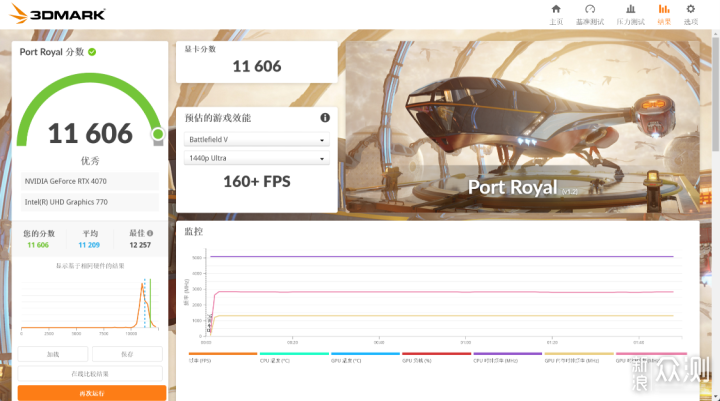The image size is (720, 401).
Task: Open the Home (主页) icon
Action: 556,13
